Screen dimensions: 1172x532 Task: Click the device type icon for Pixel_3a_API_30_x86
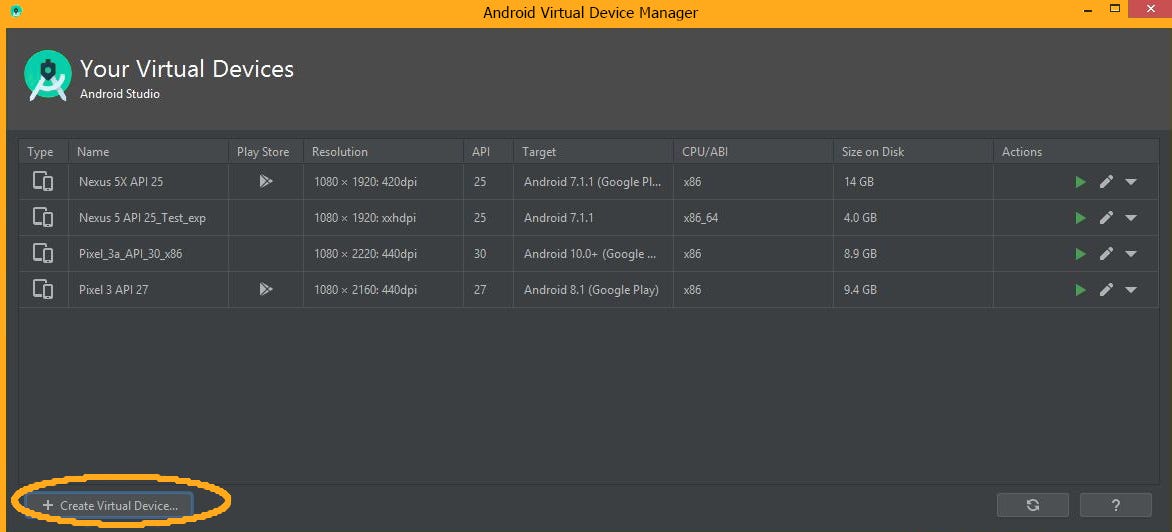(x=43, y=253)
